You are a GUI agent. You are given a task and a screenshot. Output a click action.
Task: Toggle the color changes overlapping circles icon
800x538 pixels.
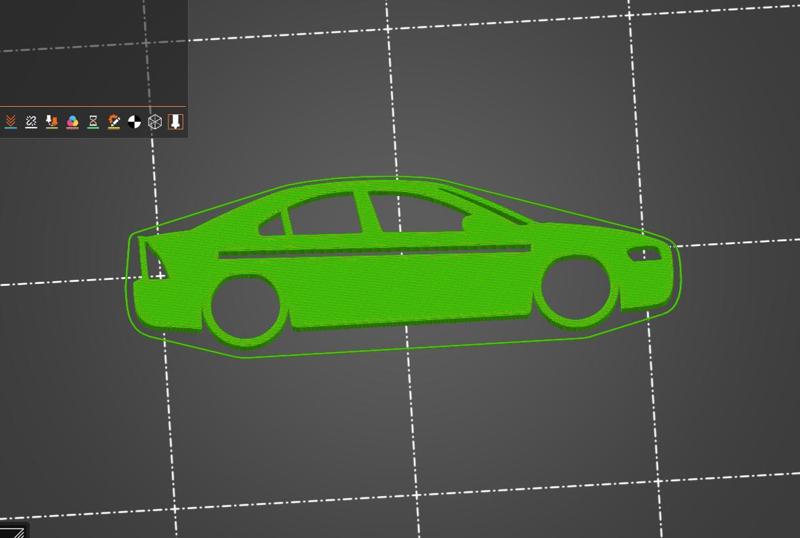pos(72,121)
